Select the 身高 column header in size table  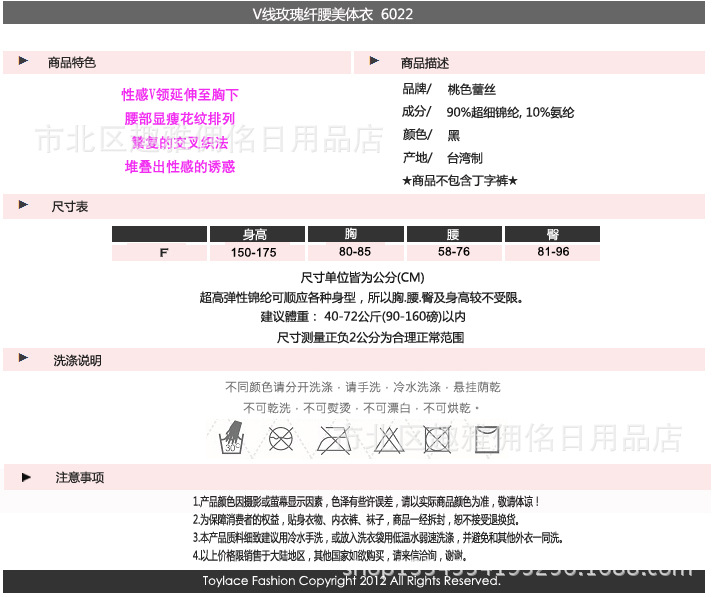click(x=255, y=235)
